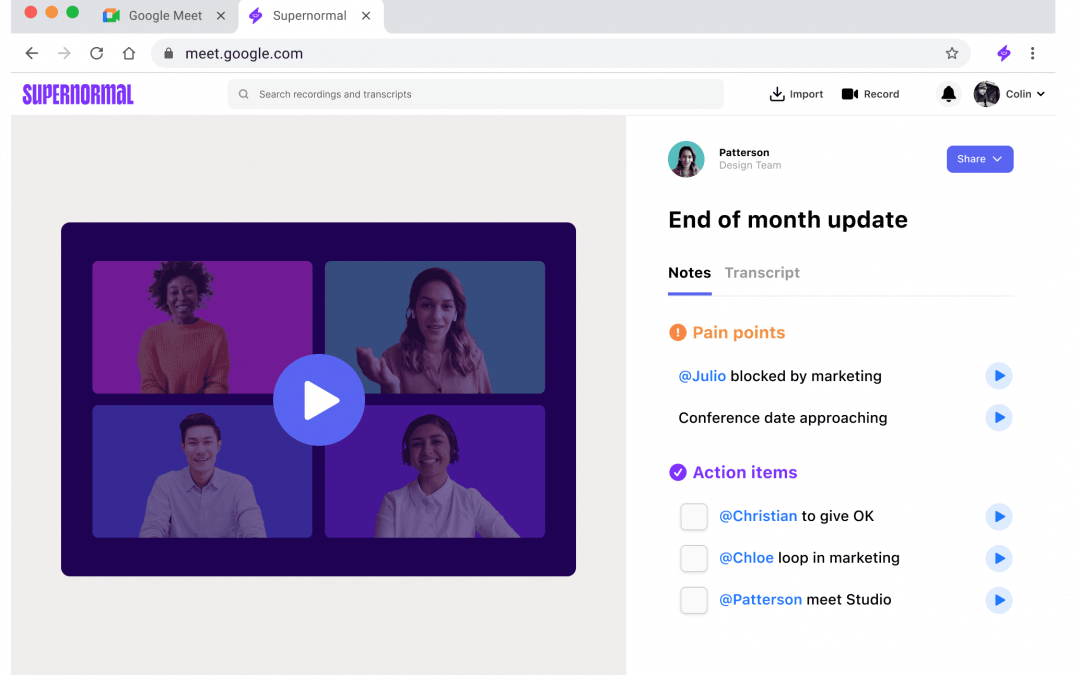This screenshot has width=1080, height=675.
Task: Open the Share dropdown menu
Action: tap(979, 159)
